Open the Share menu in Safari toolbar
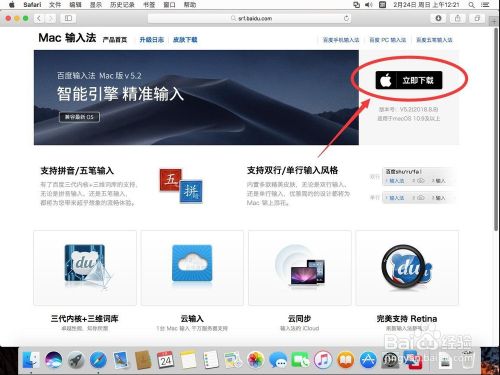The image size is (500, 375). coord(458,18)
